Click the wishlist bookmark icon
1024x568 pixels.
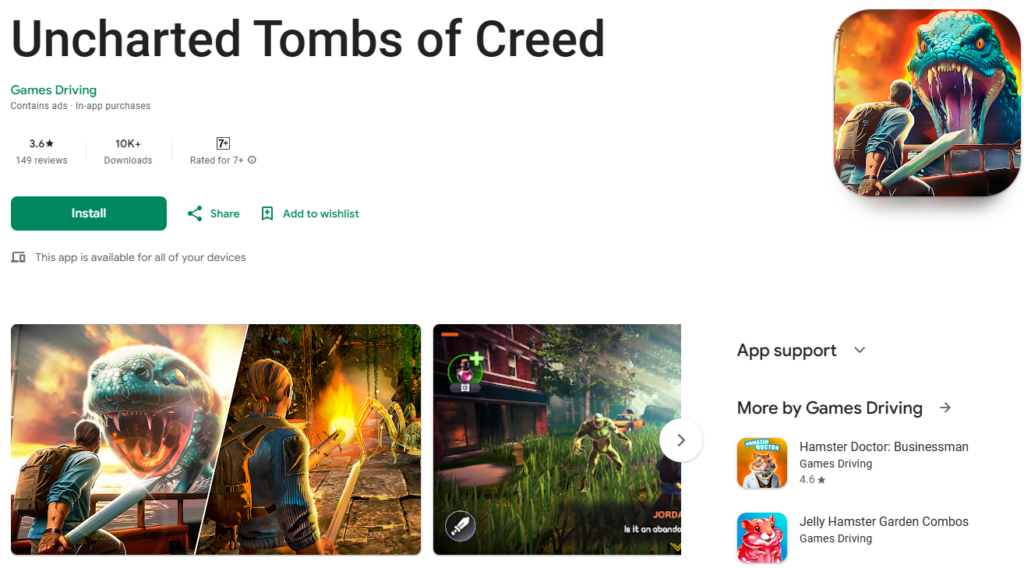click(267, 213)
